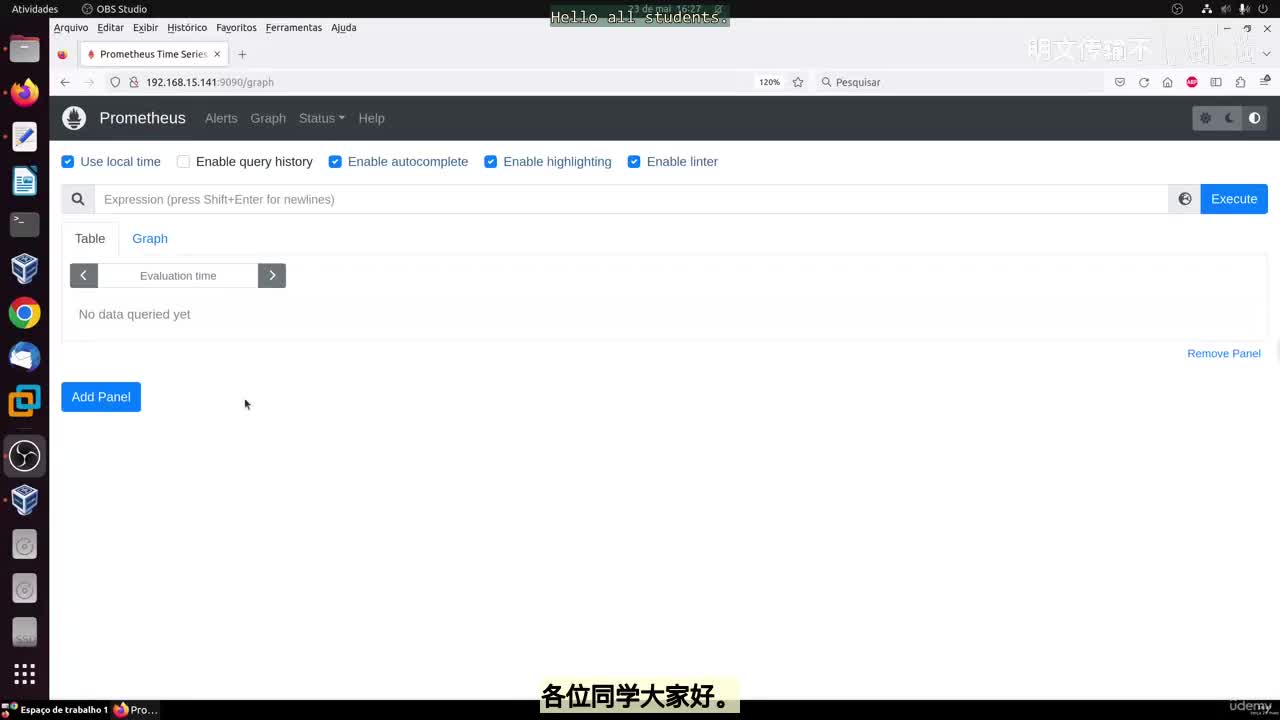The image size is (1280, 720).
Task: Open the Files manager in the dock
Action: tap(25, 48)
